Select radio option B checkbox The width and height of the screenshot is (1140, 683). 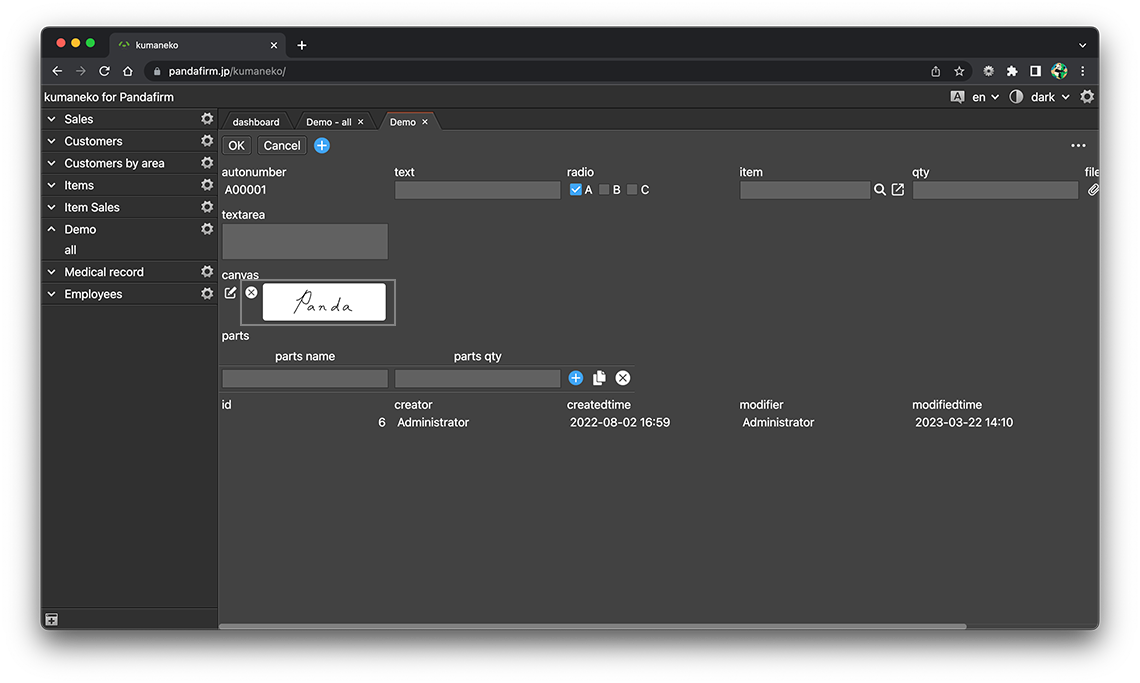(604, 190)
